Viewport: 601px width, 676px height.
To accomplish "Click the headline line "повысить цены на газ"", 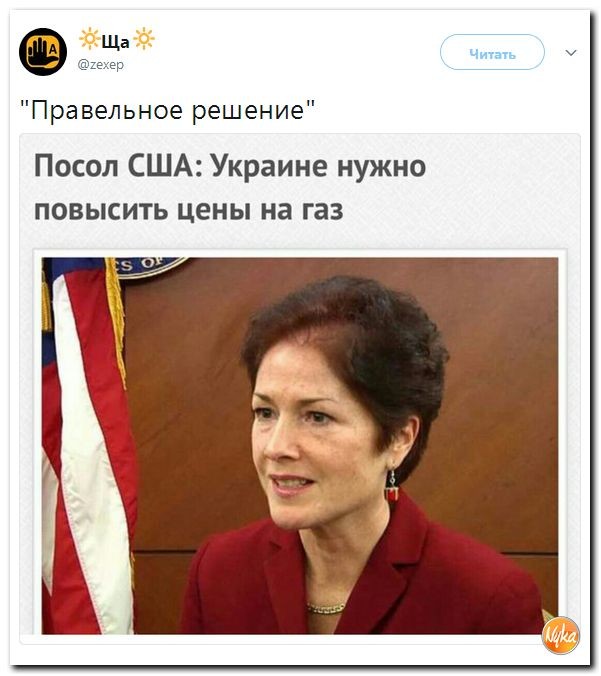I will click(188, 210).
